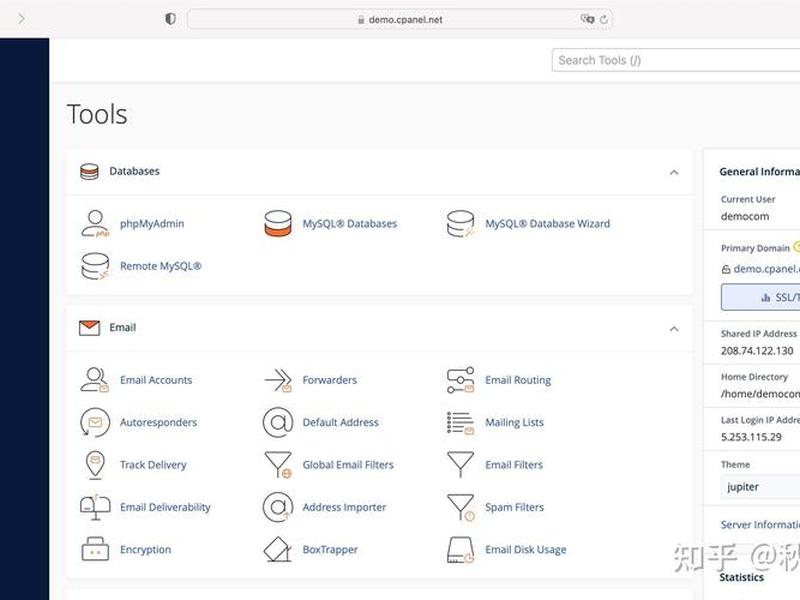Click the Default Address at-sign icon
This screenshot has width=800, height=600.
pos(278,422)
